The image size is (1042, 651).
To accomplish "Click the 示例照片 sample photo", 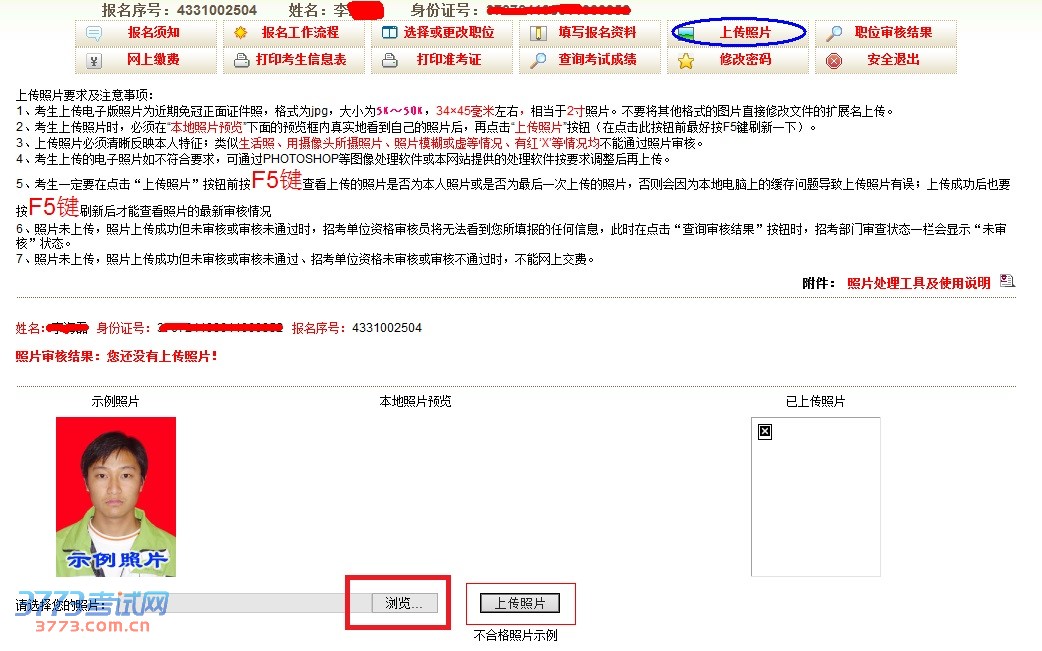I will tap(116, 496).
